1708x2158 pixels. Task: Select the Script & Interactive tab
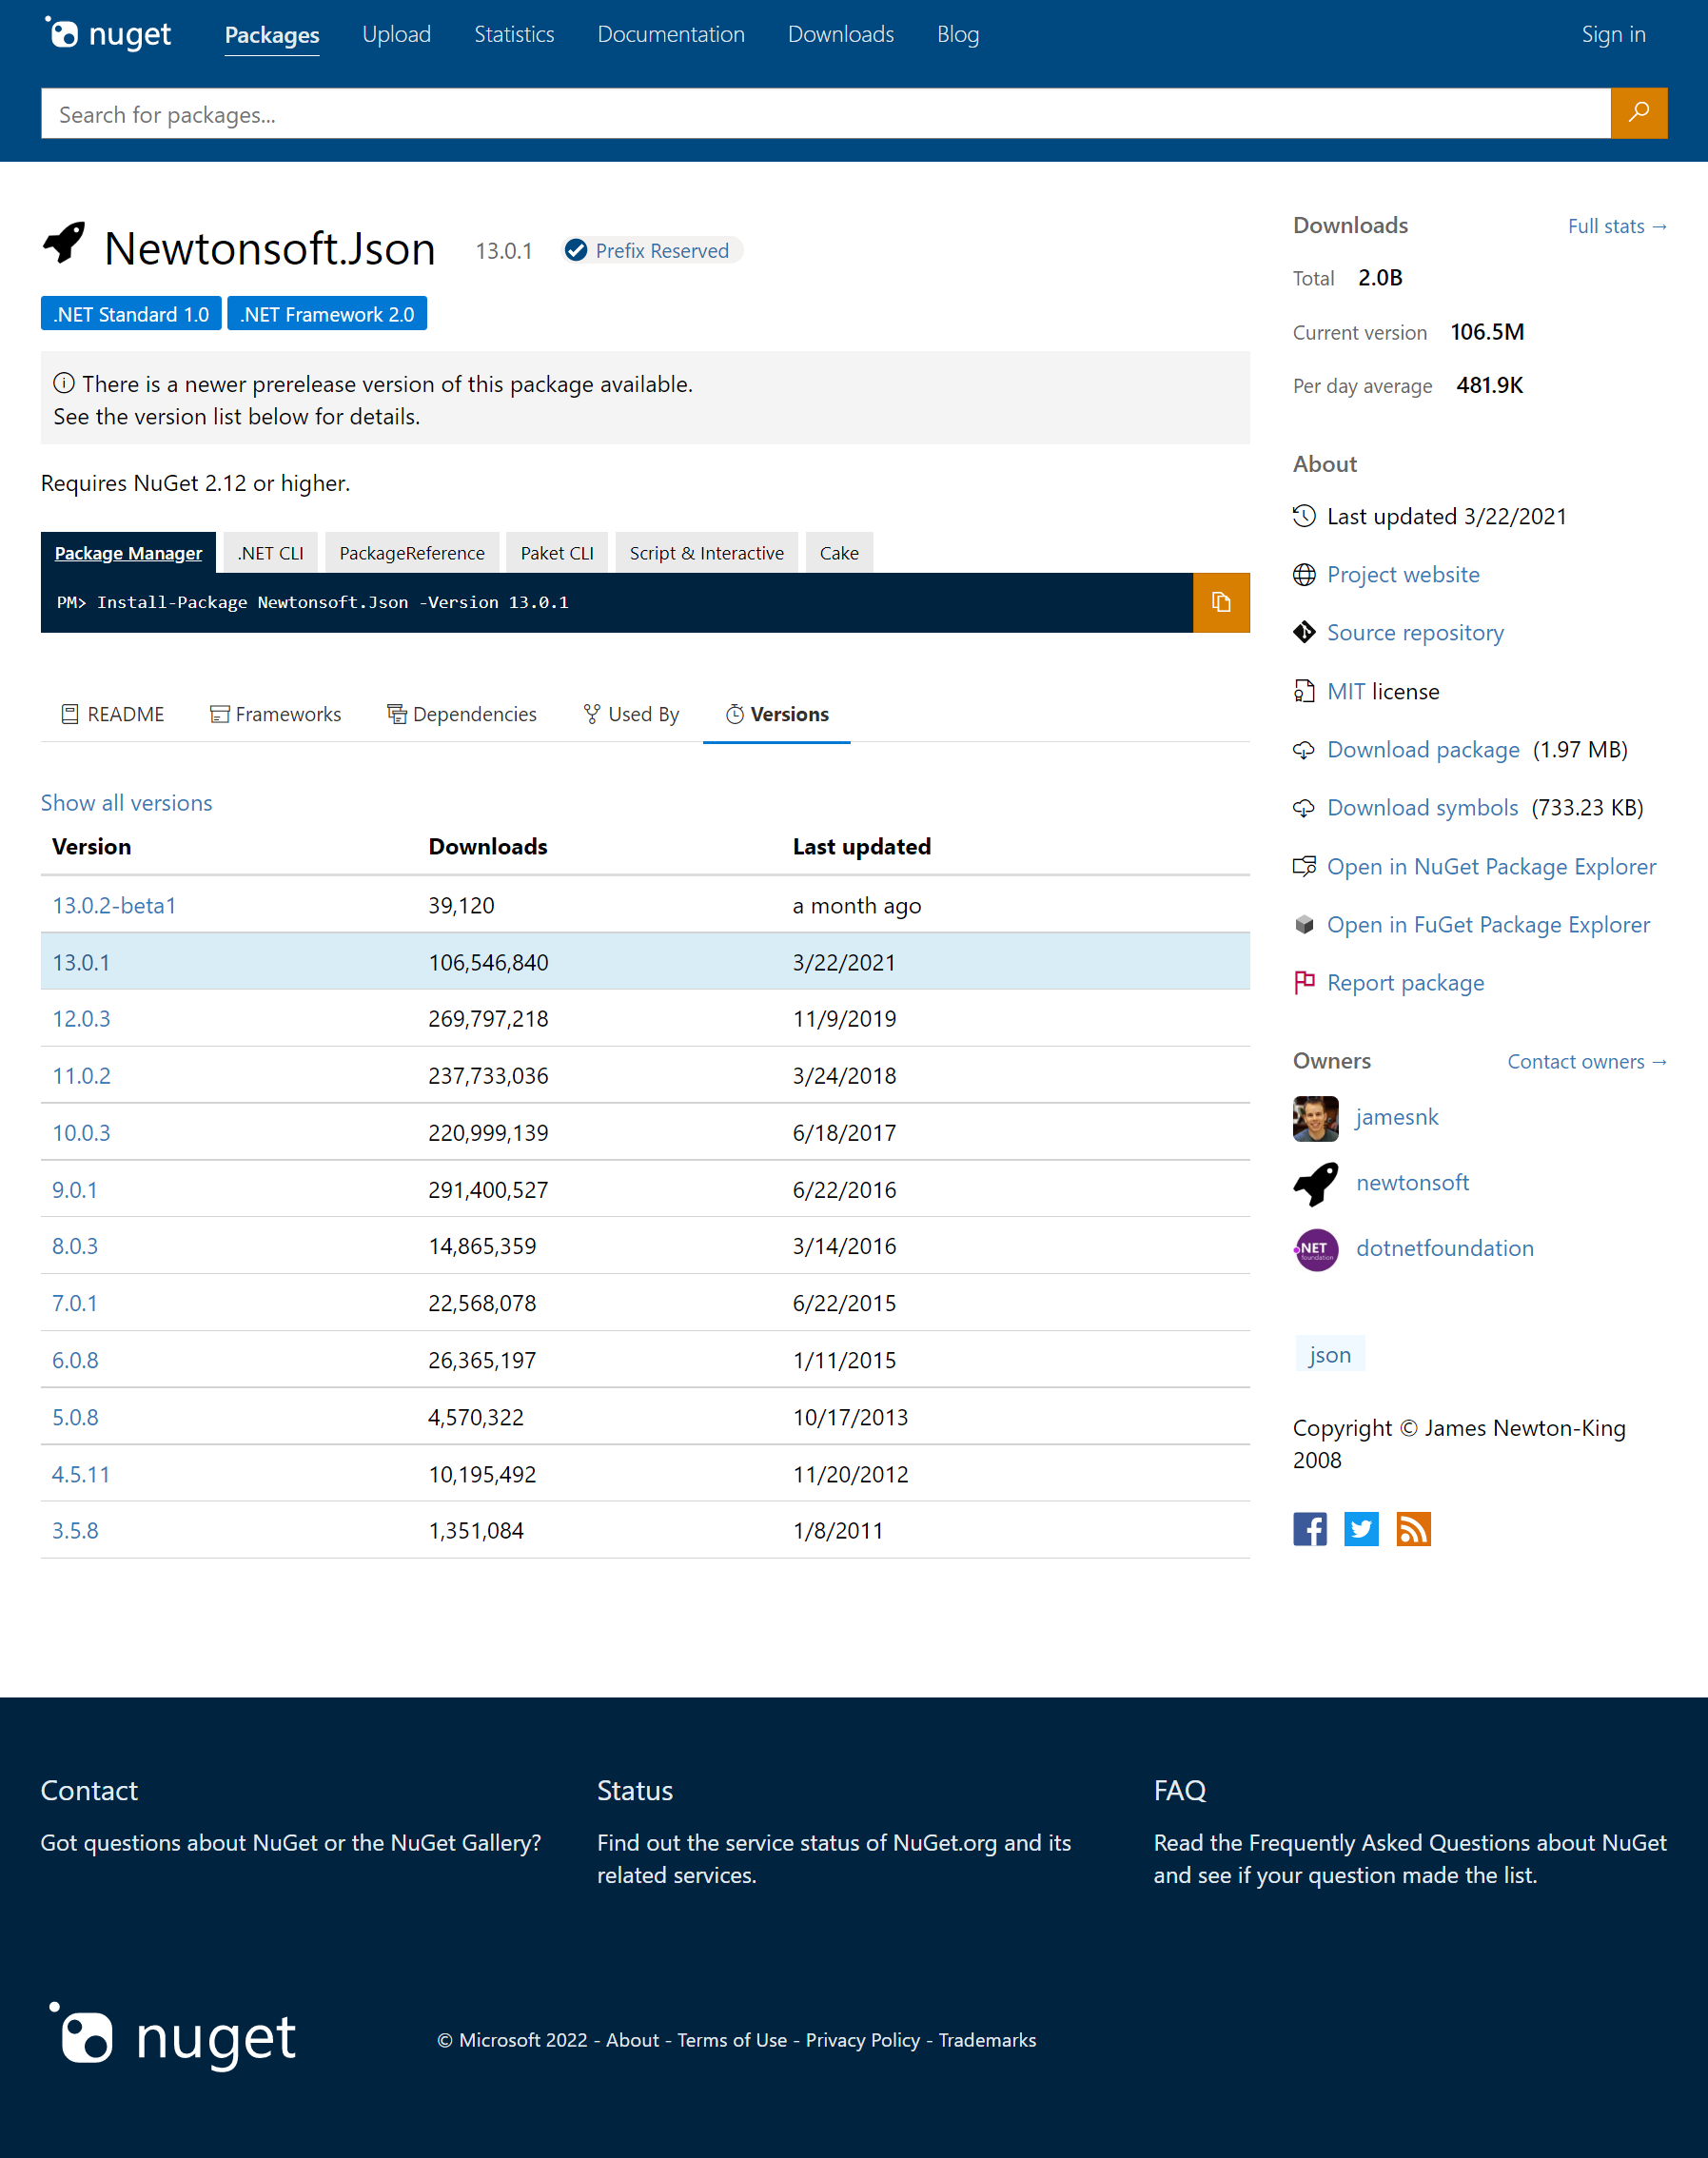pyautogui.click(x=707, y=553)
